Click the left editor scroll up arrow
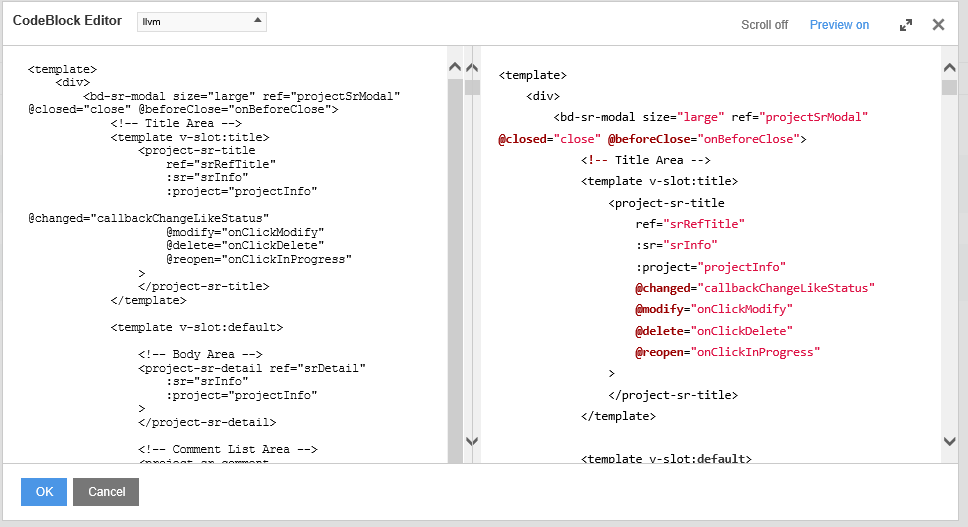 [x=455, y=67]
